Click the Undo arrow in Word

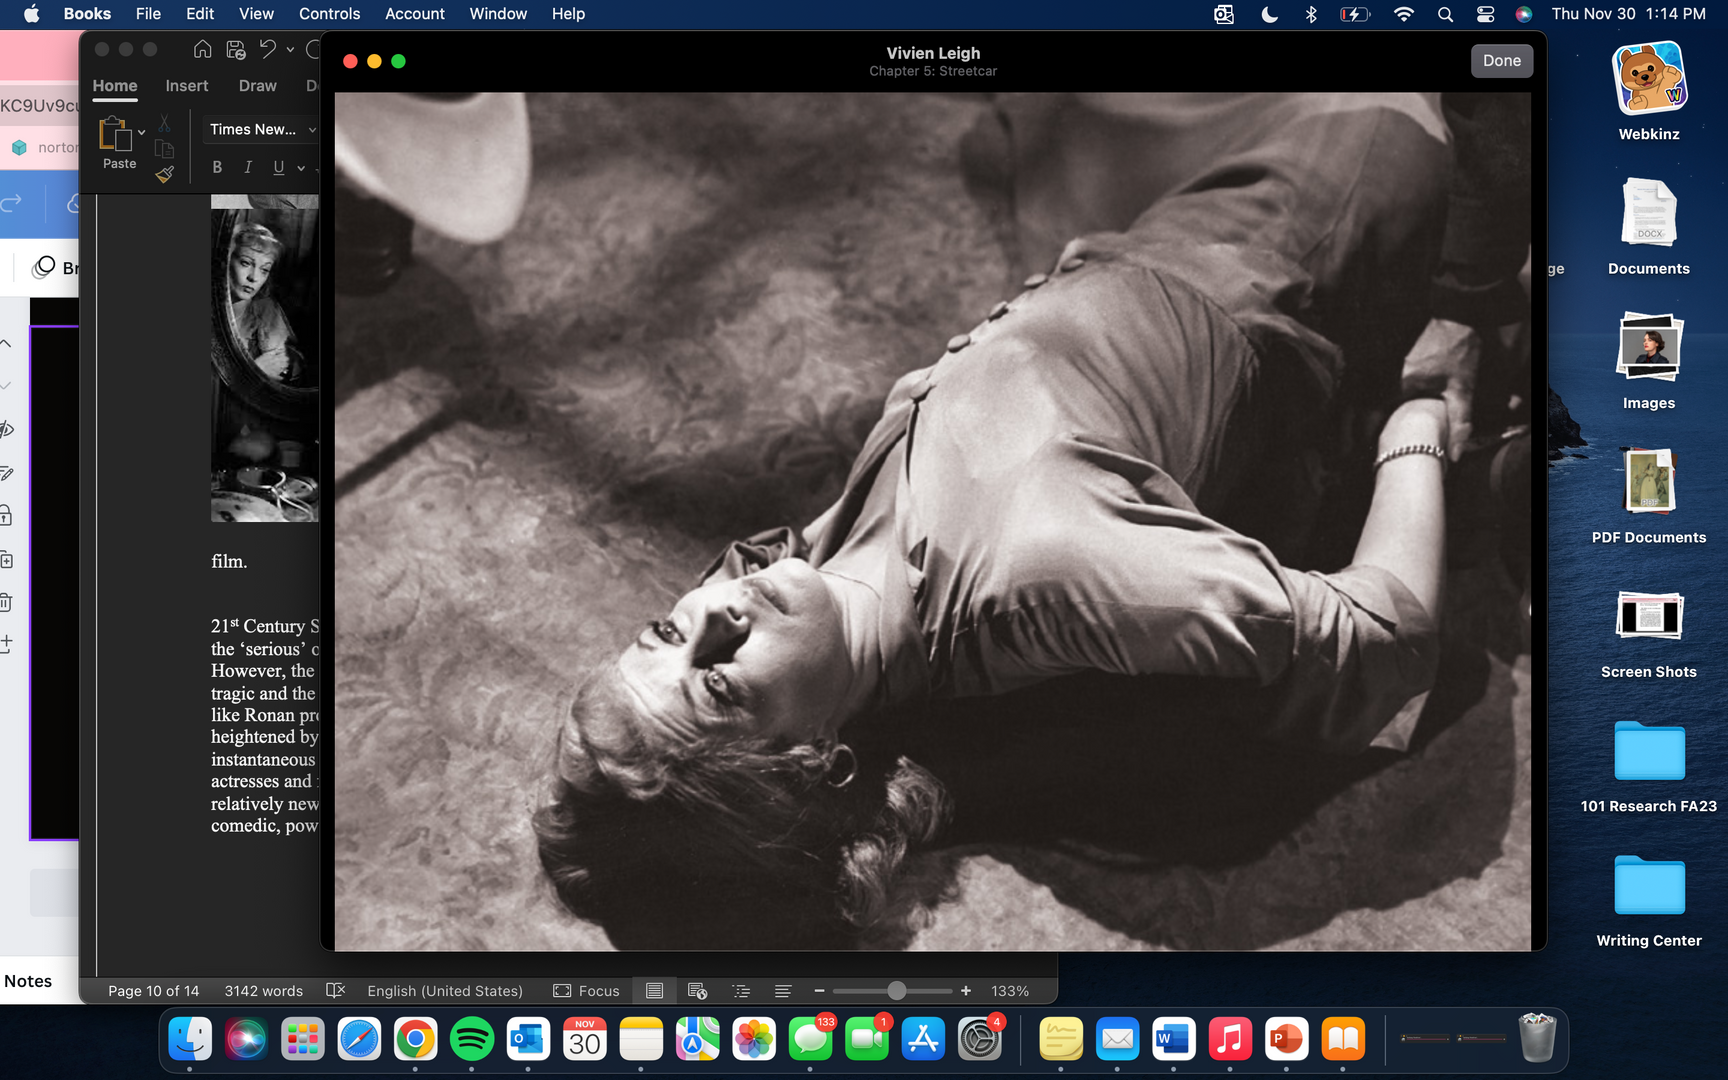[x=267, y=49]
